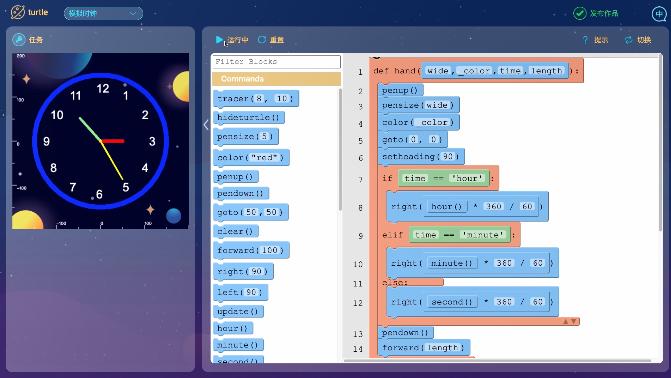Image resolution: width=671 pixels, height=378 pixels.
Task: Click the run play triangle icon
Action: [219, 40]
